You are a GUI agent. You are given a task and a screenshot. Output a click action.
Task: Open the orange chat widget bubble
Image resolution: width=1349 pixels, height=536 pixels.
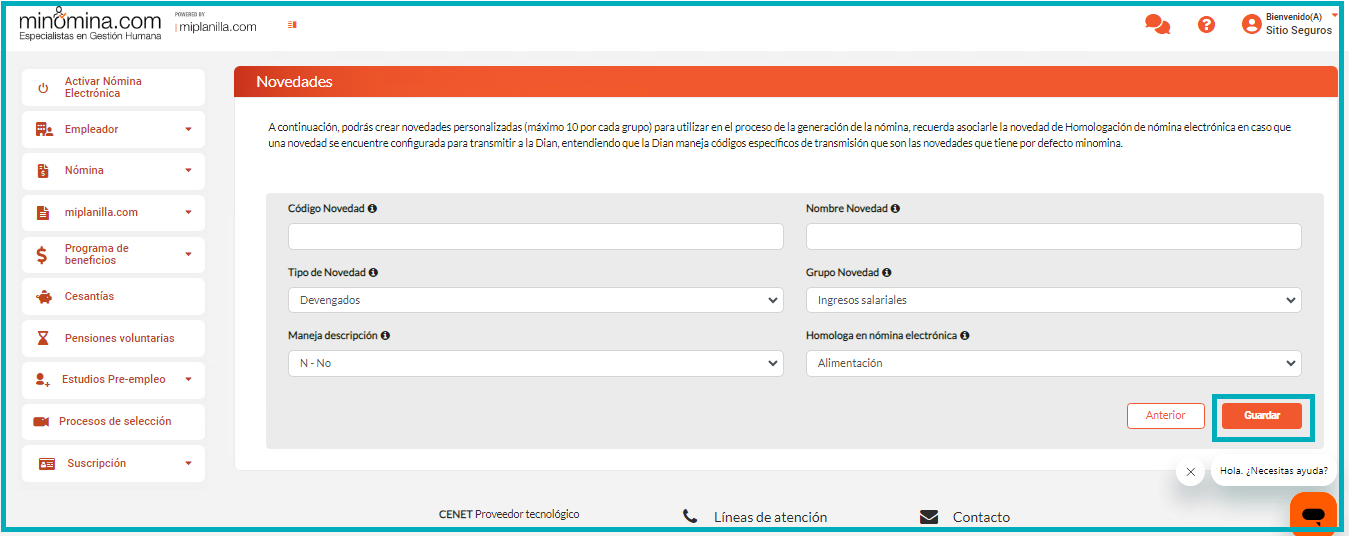coord(1313,514)
